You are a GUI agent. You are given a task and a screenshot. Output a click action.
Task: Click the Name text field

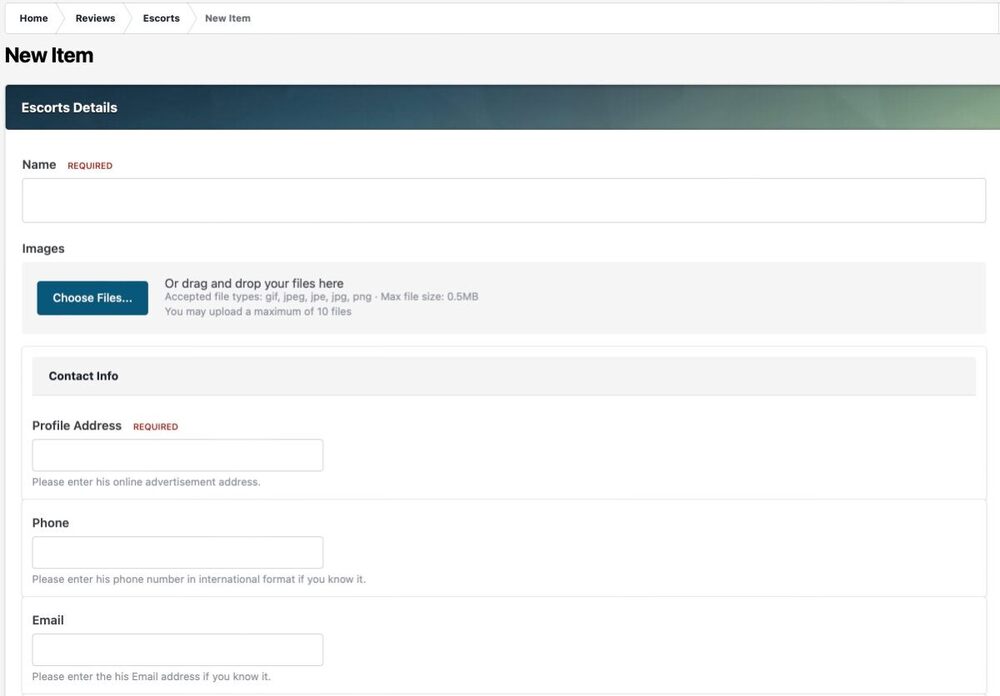click(x=503, y=200)
